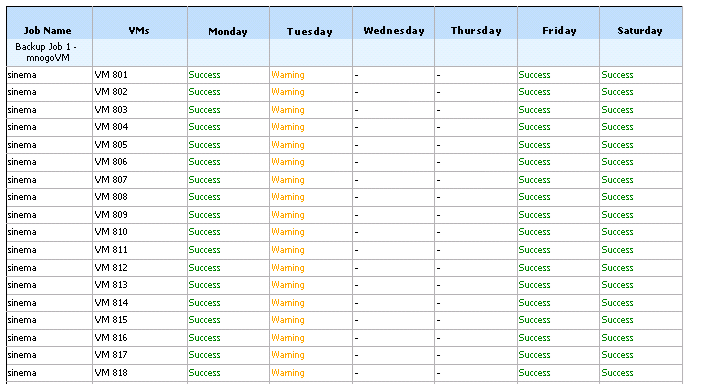Click Saturday Success status for VM 818
This screenshot has height=384, width=701.
point(617,373)
